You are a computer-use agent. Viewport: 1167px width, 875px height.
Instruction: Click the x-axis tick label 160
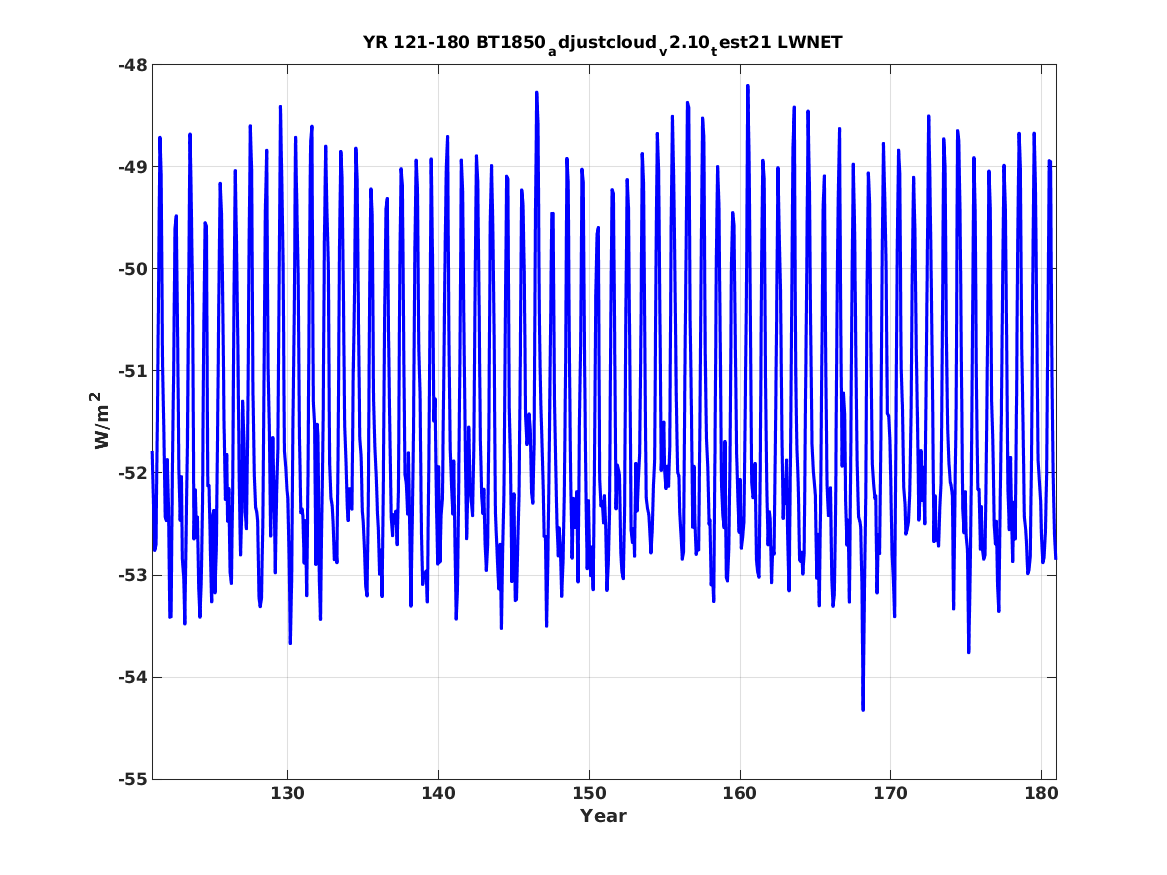coord(740,794)
